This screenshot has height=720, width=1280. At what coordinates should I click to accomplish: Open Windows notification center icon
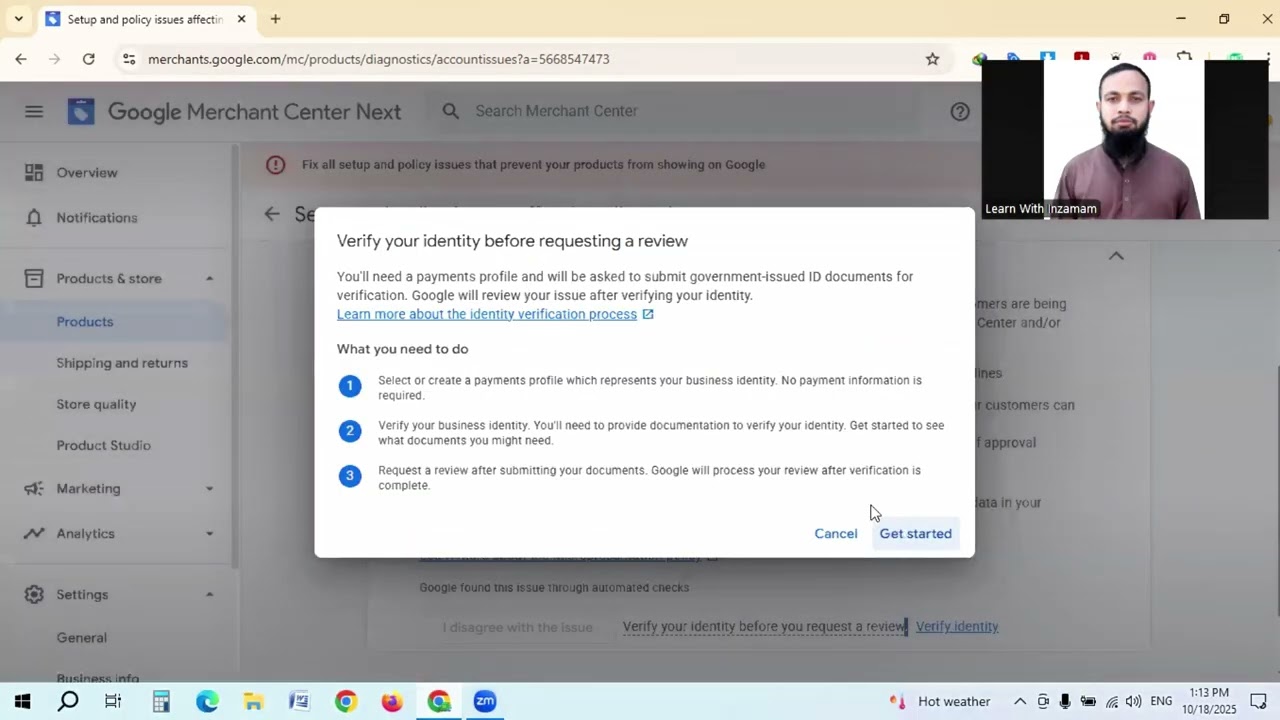pos(1259,701)
